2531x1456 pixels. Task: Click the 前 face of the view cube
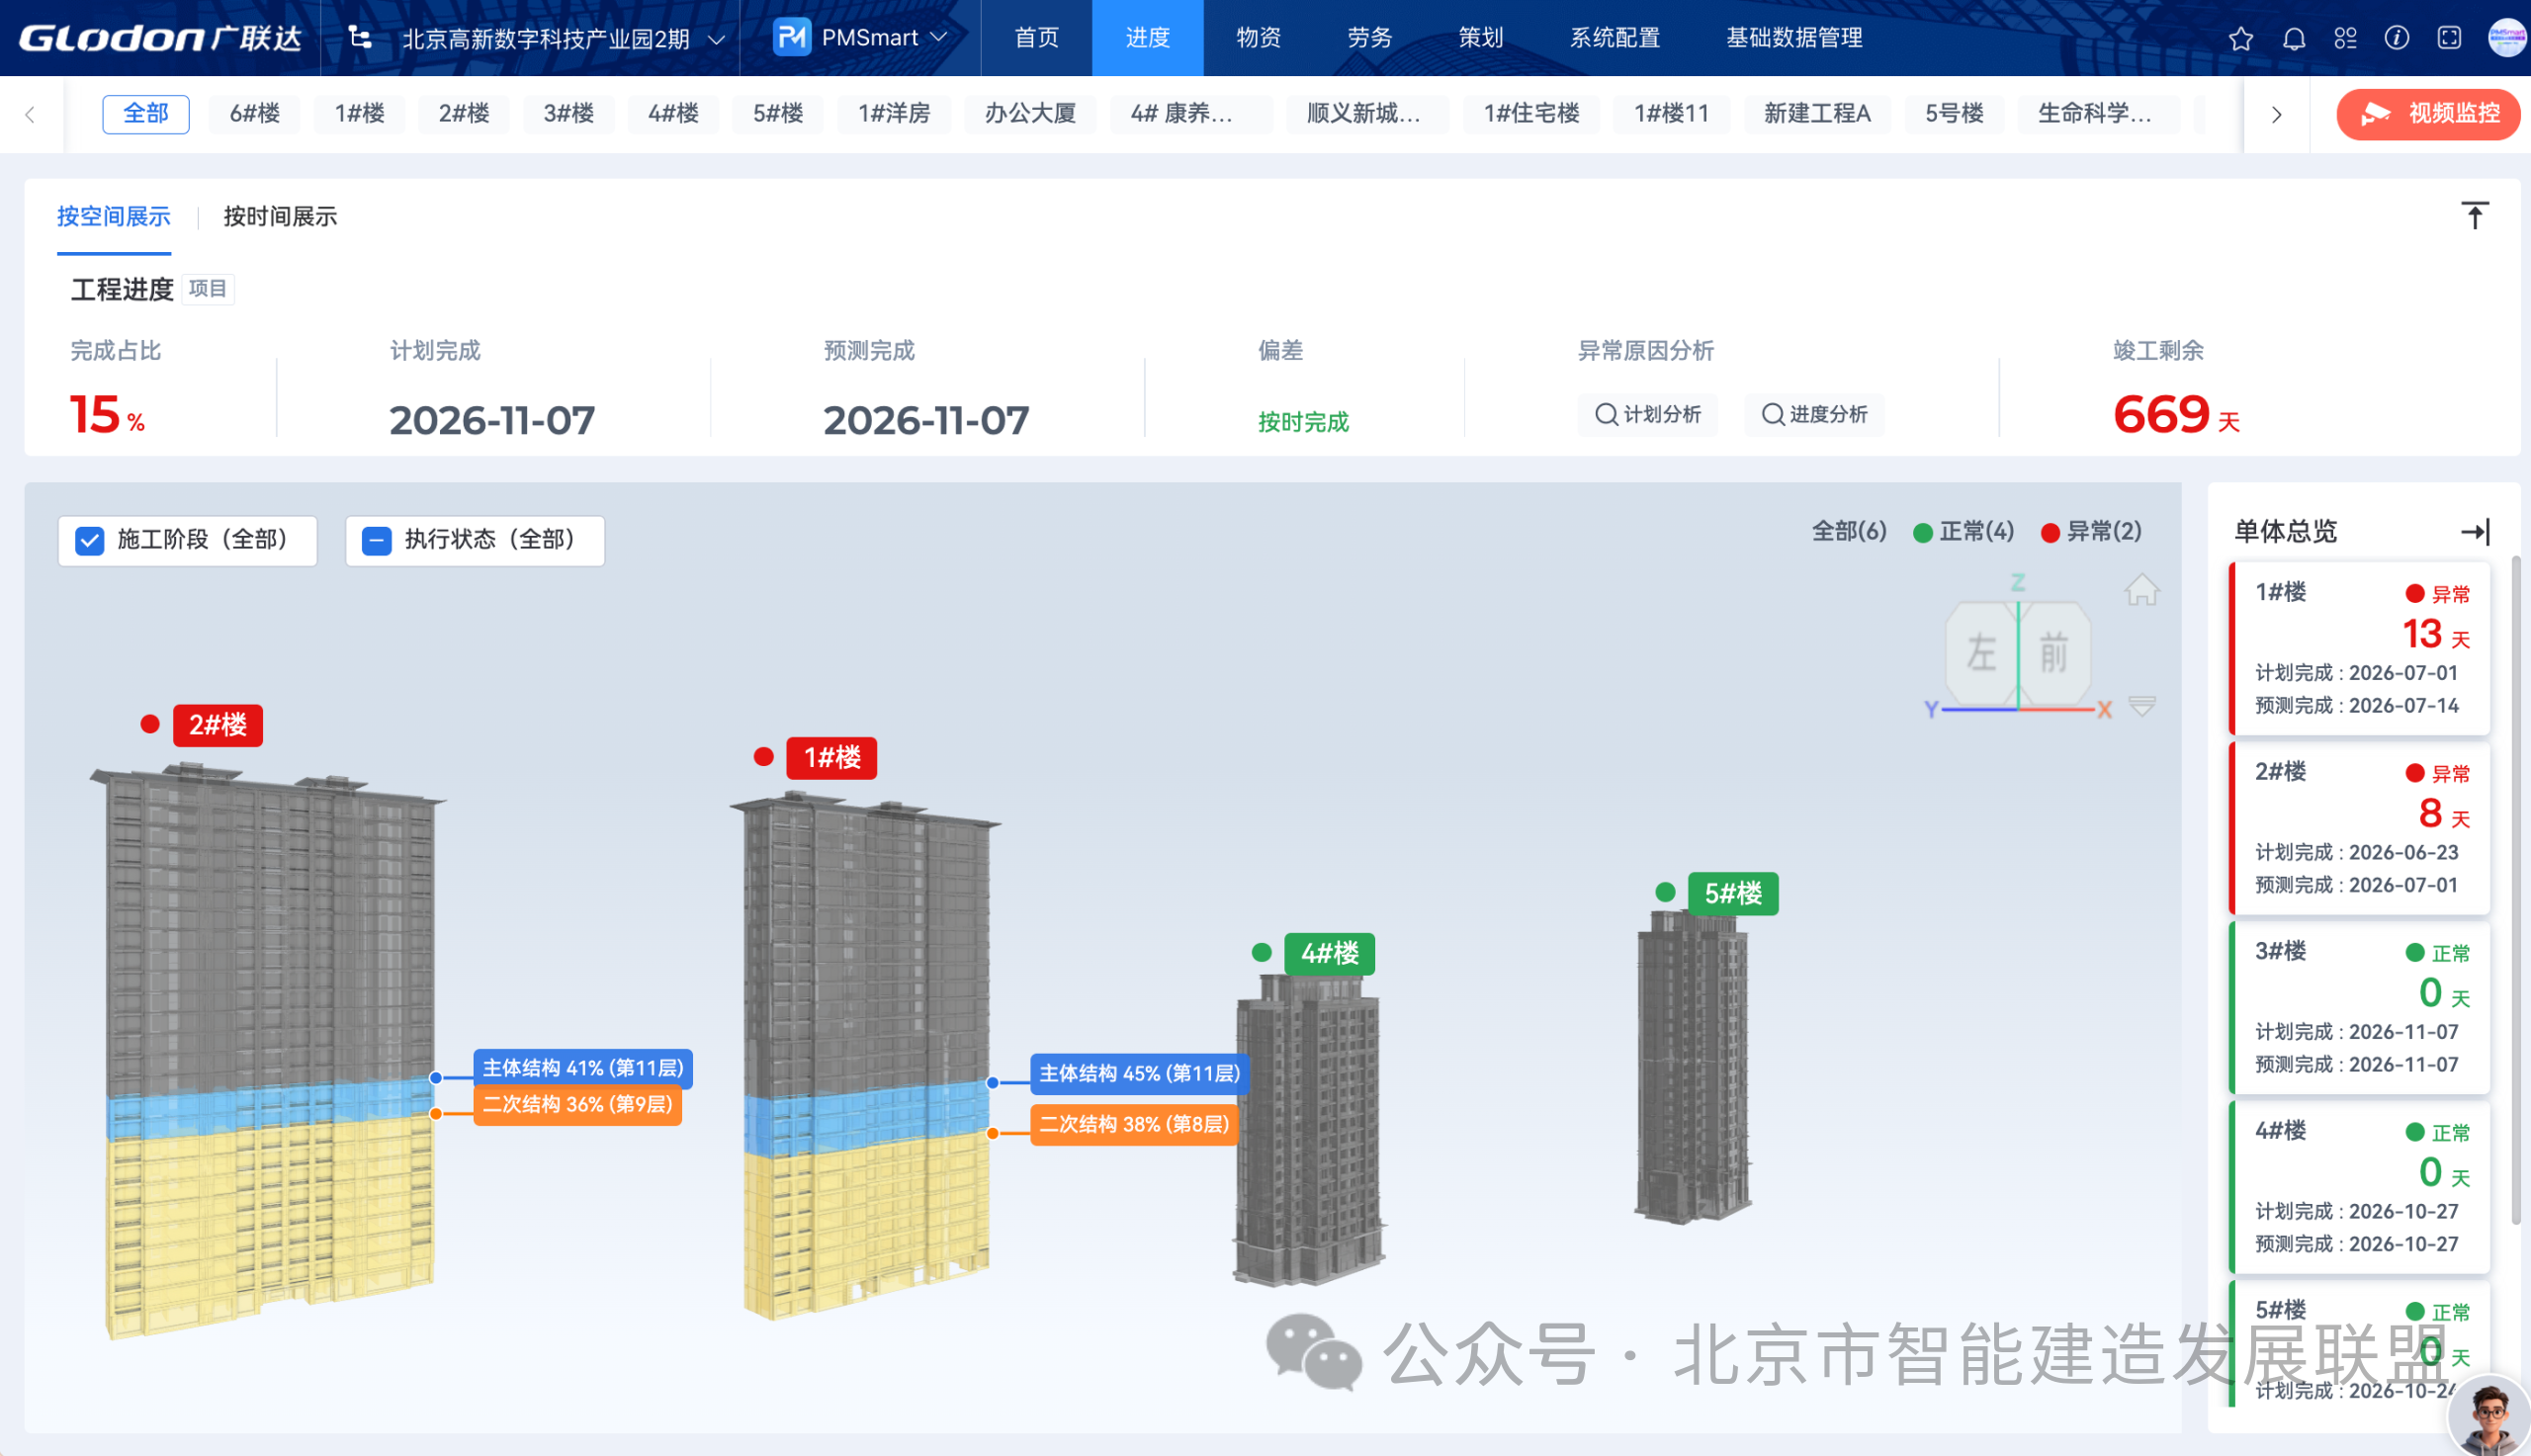click(2054, 653)
